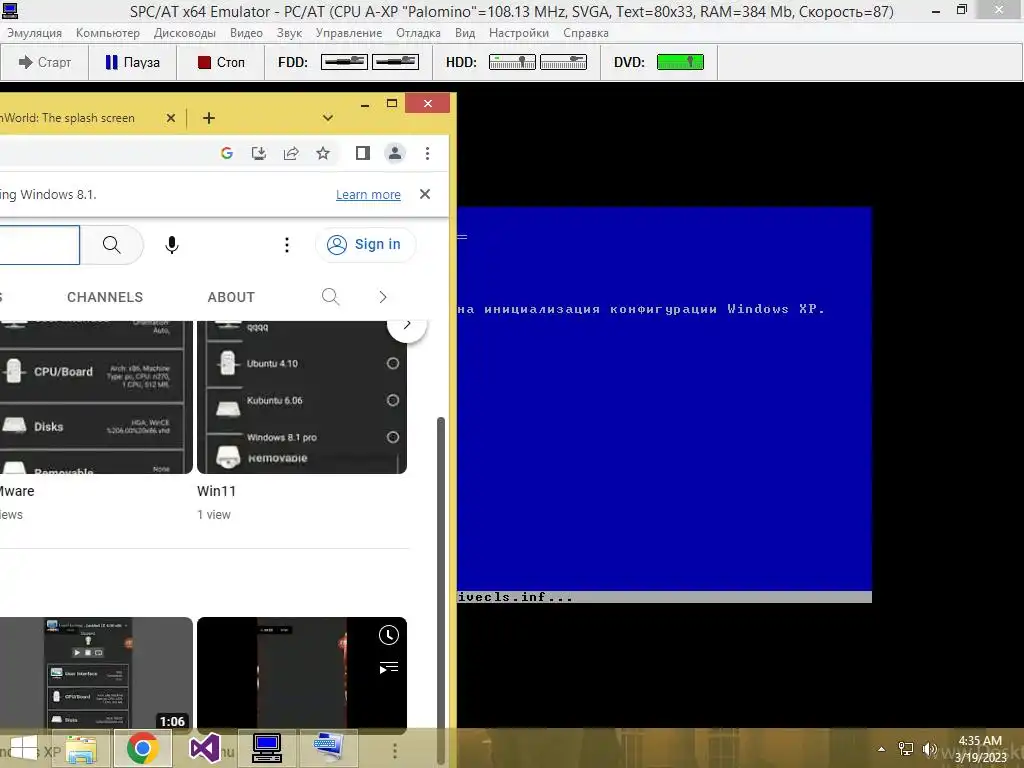This screenshot has width=1024, height=768.
Task: Open File Explorer from taskbar
Action: click(x=81, y=748)
